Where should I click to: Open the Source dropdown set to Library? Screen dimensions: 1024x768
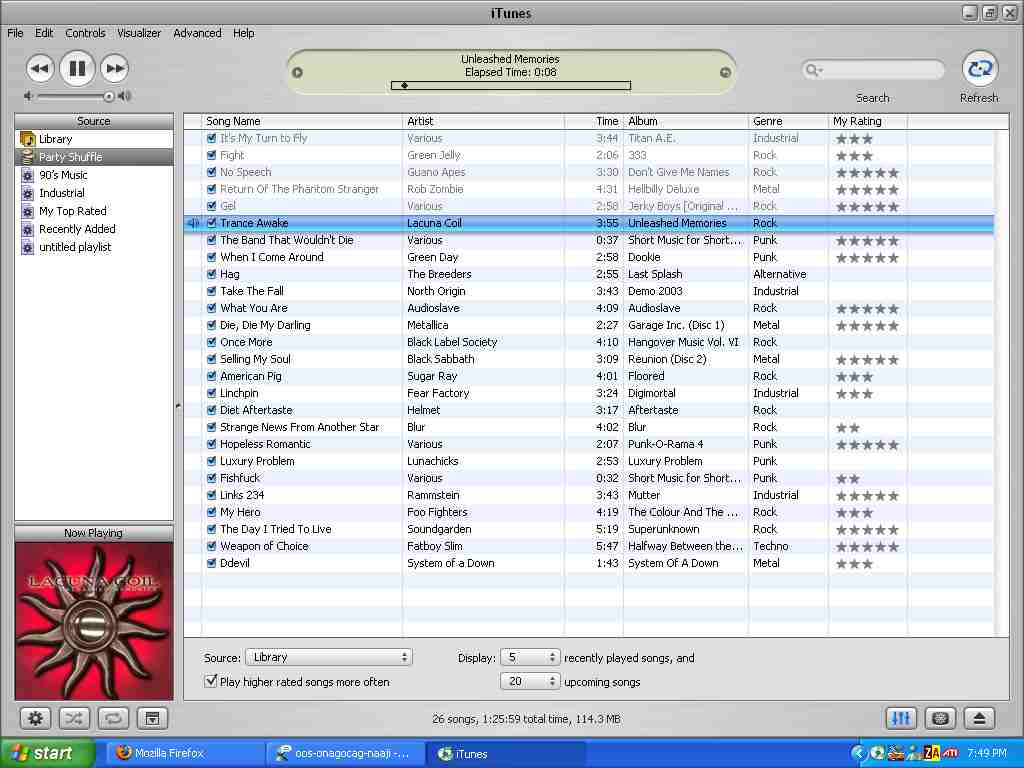[328, 657]
